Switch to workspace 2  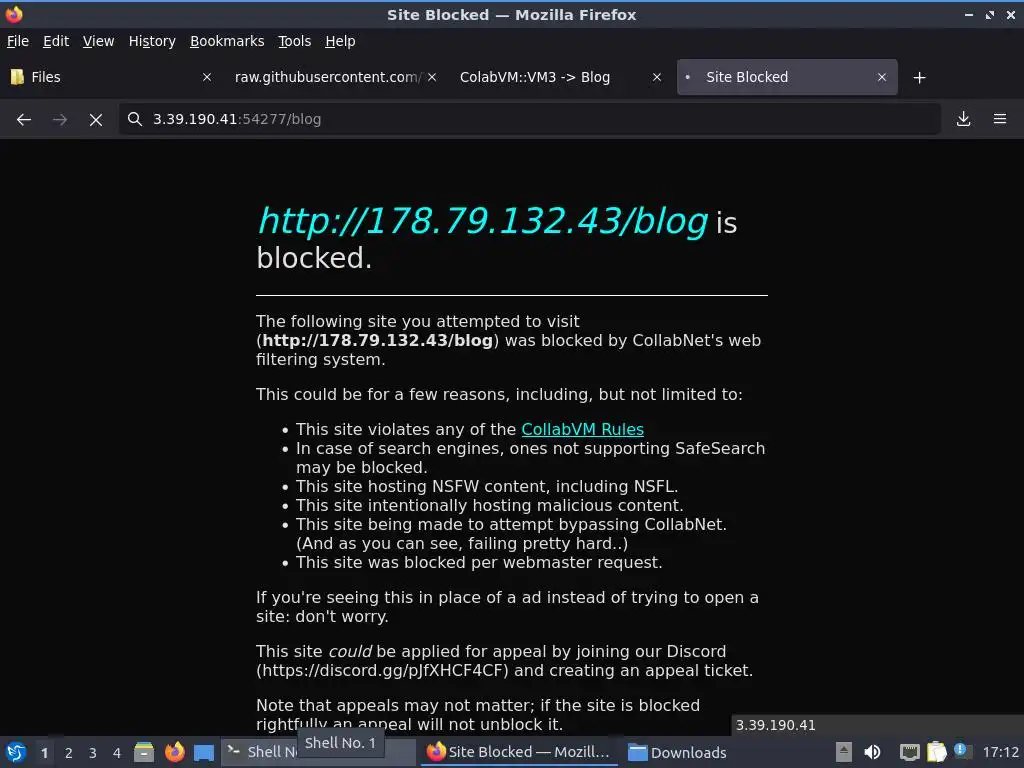pyautogui.click(x=69, y=753)
